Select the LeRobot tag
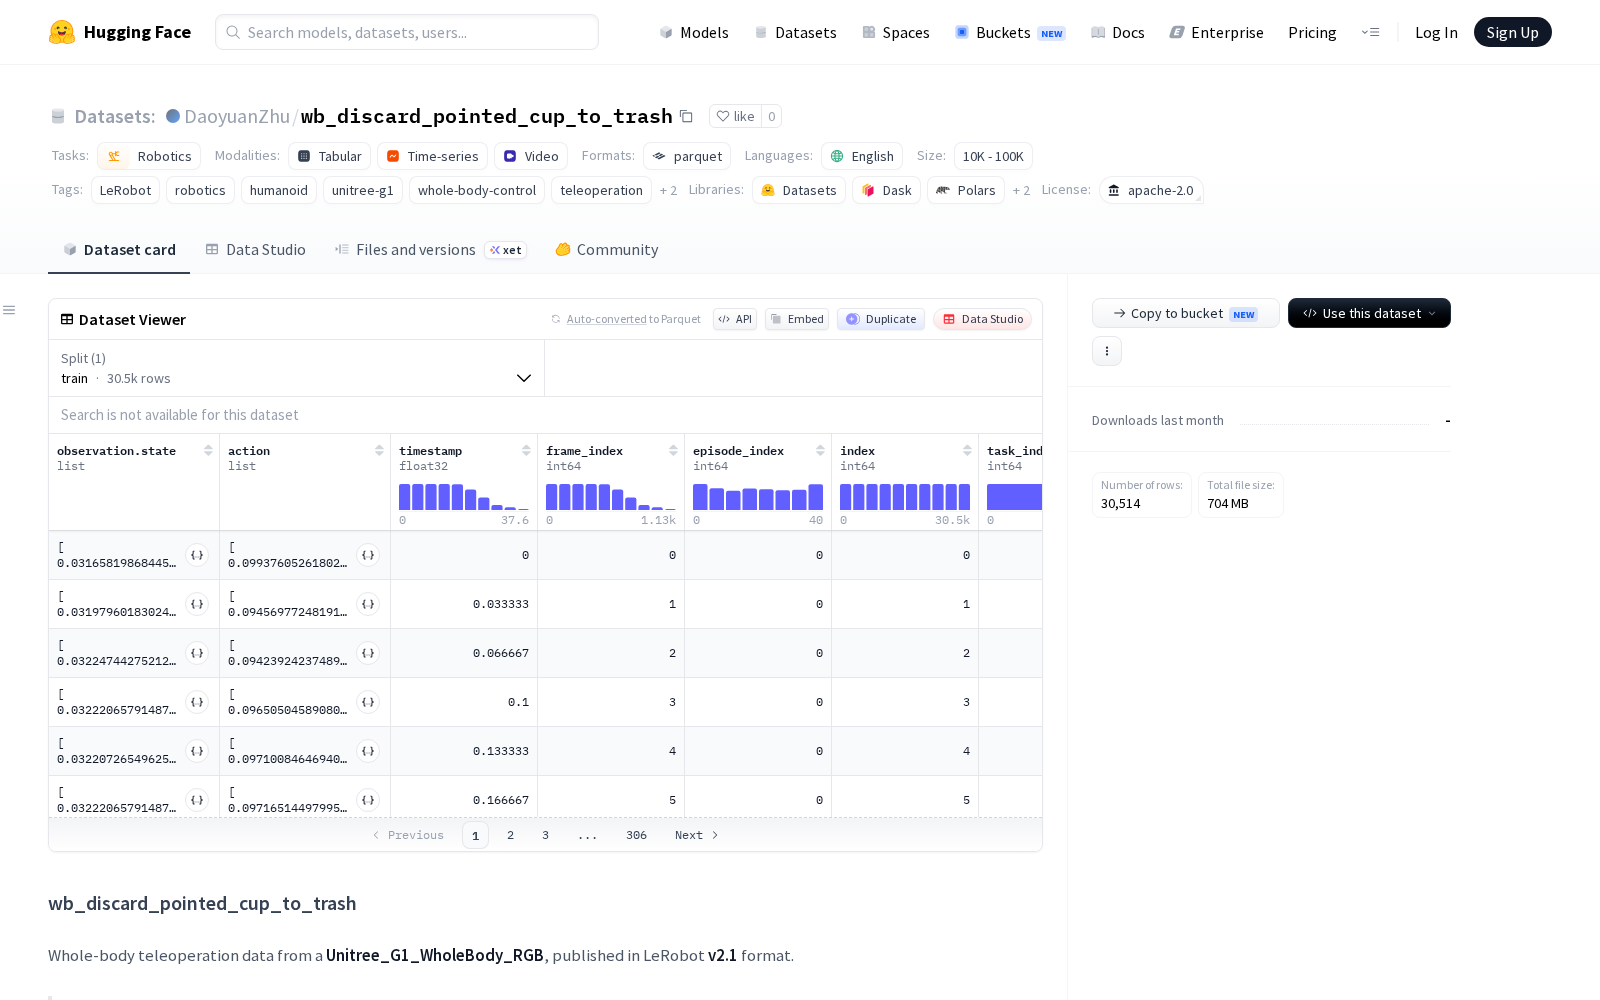Viewport: 1600px width, 1000px height. 126,190
